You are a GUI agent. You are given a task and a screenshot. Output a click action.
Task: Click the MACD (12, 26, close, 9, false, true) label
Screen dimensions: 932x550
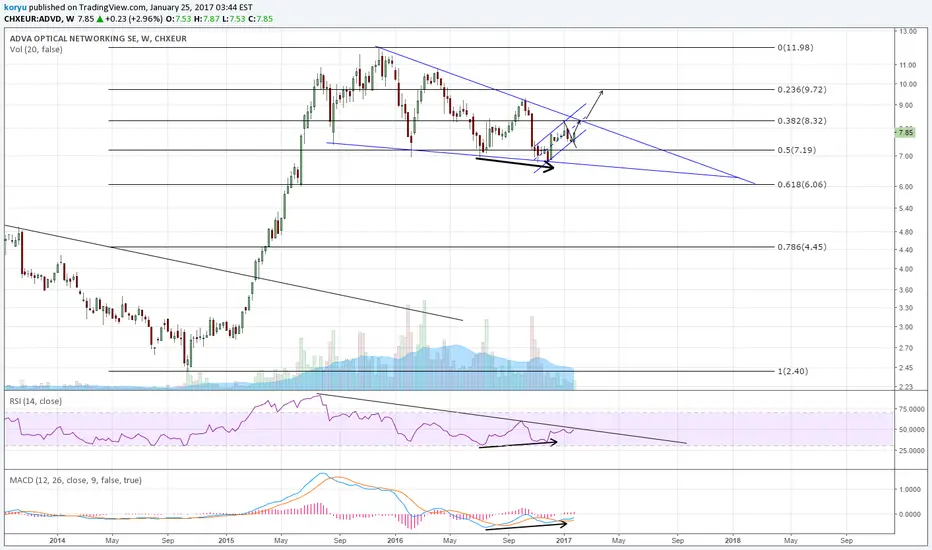pyautogui.click(x=75, y=480)
